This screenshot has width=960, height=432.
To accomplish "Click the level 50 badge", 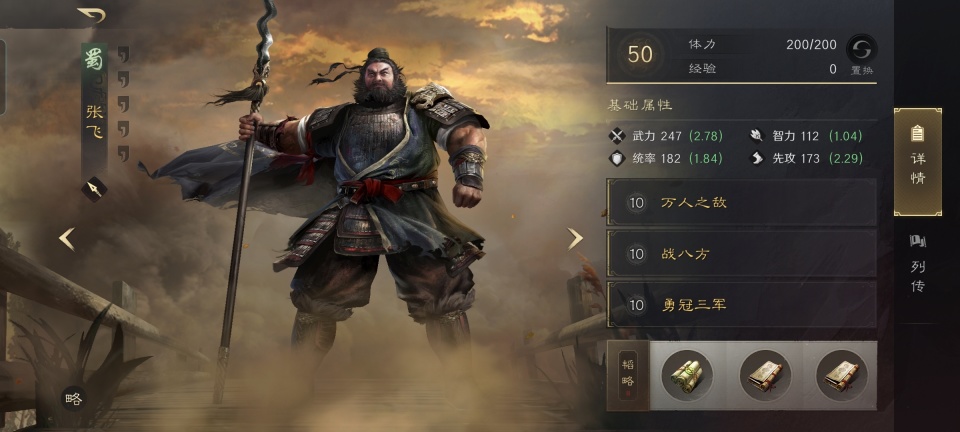I will point(640,55).
